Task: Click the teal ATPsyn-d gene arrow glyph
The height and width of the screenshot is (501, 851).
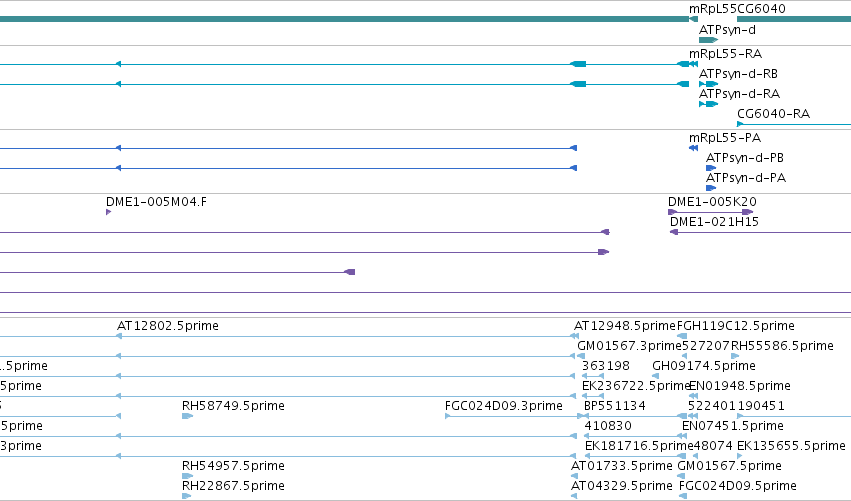Action: [x=708, y=40]
